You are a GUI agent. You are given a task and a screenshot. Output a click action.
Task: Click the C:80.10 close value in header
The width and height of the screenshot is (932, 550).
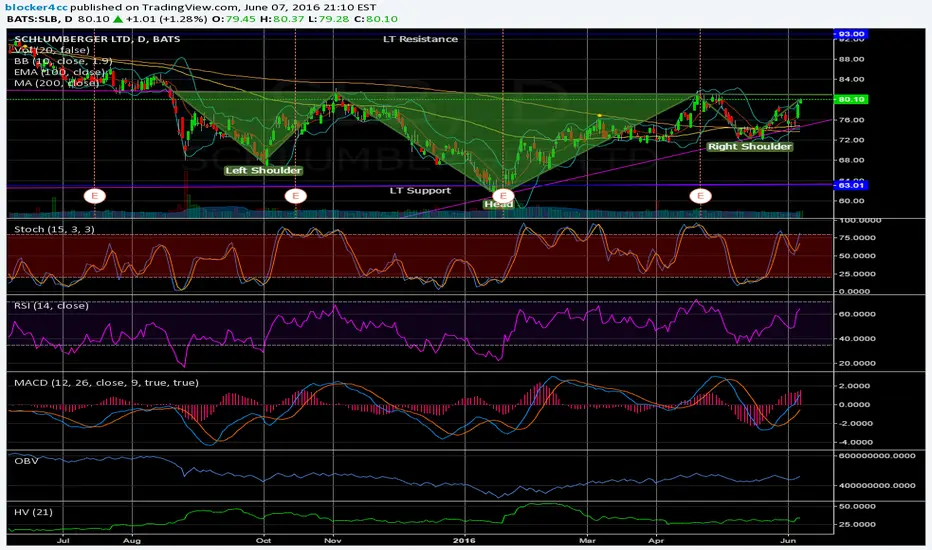(376, 19)
